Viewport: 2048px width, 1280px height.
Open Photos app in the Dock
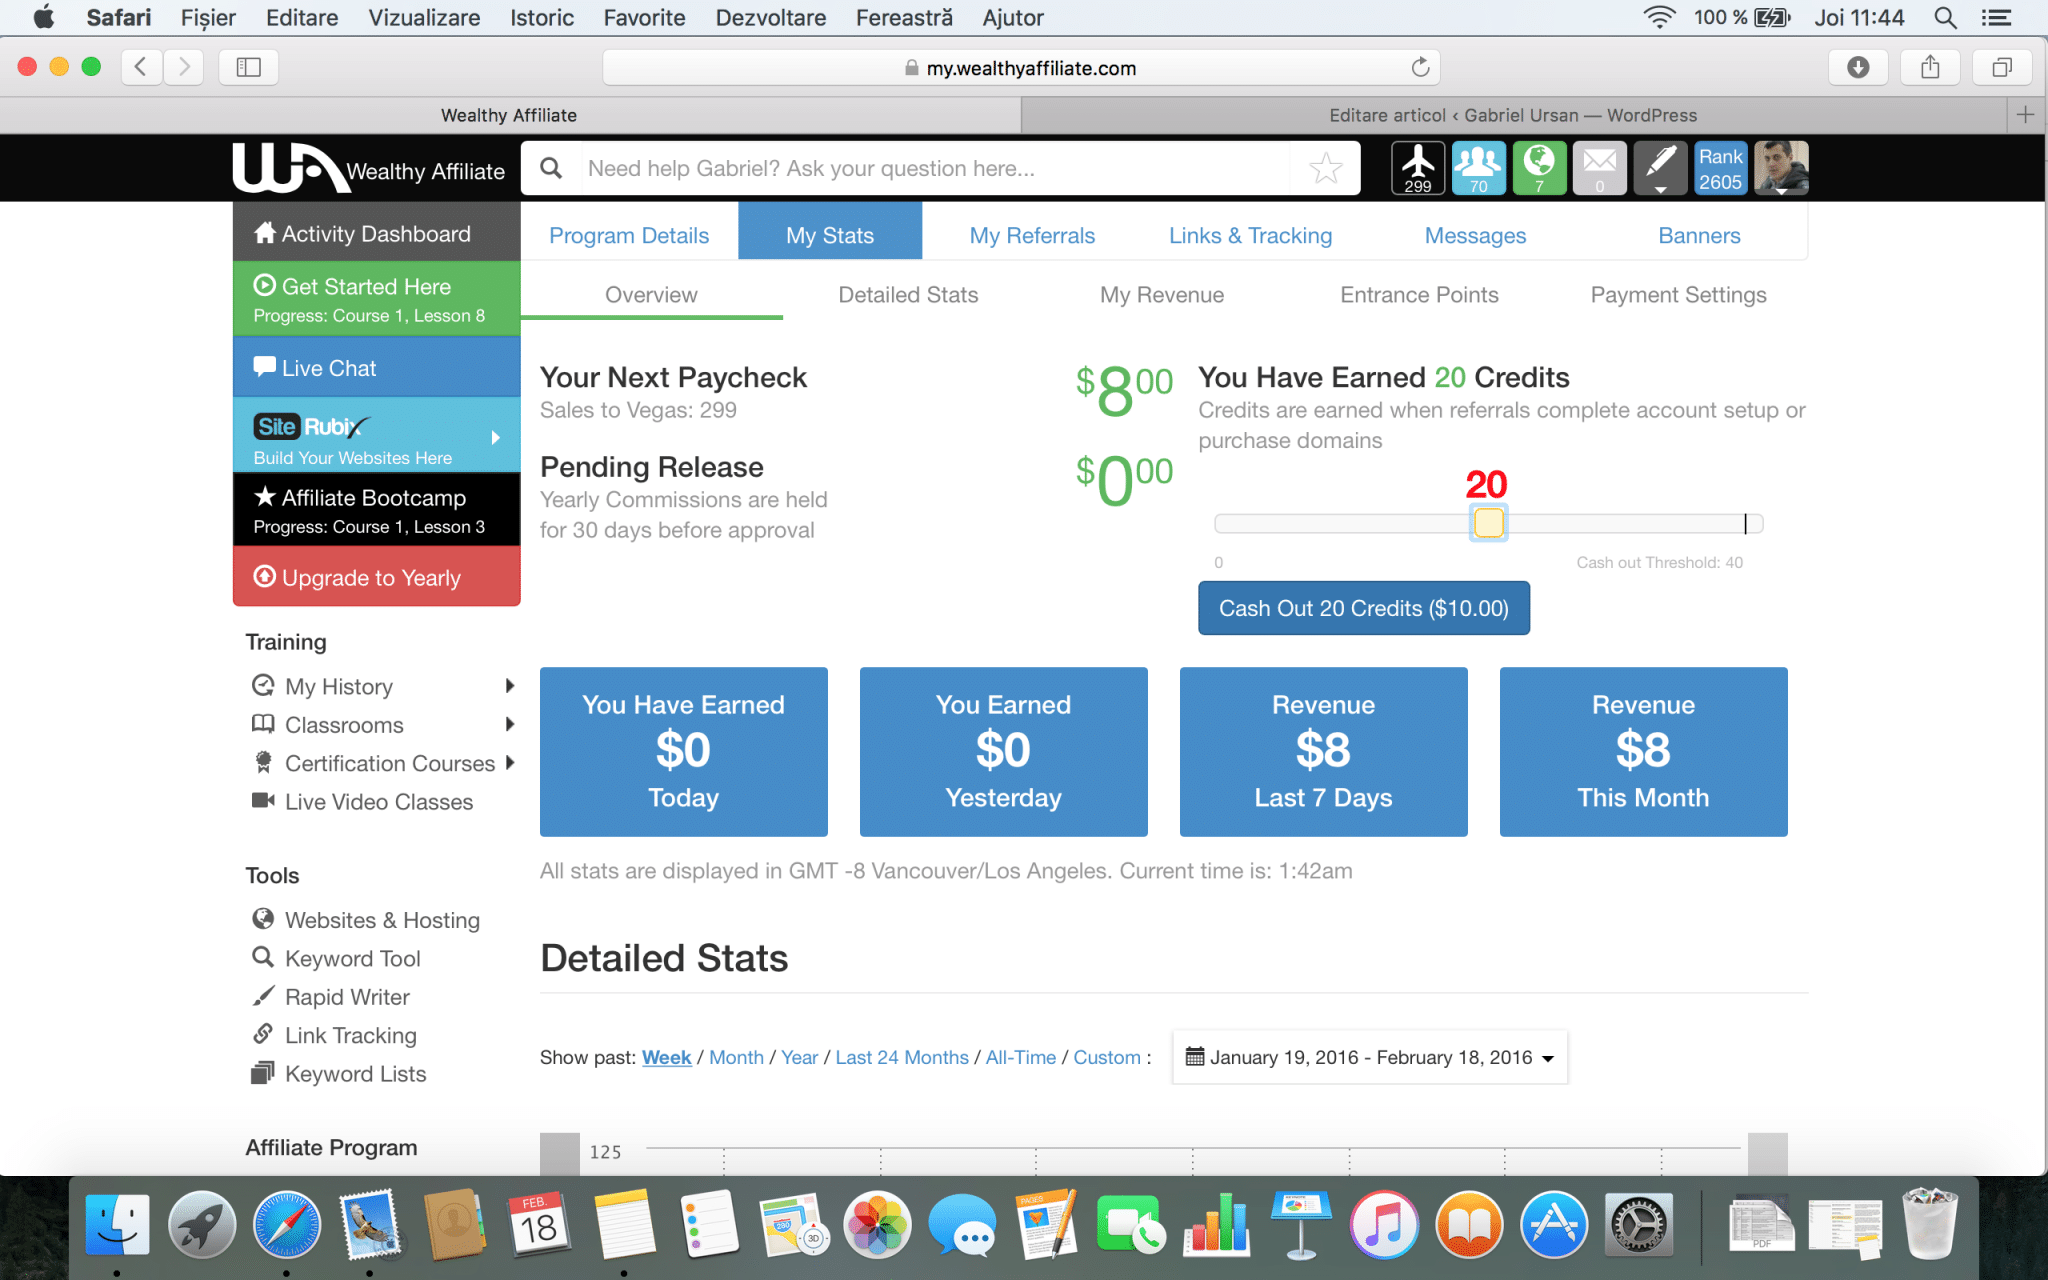tap(877, 1225)
